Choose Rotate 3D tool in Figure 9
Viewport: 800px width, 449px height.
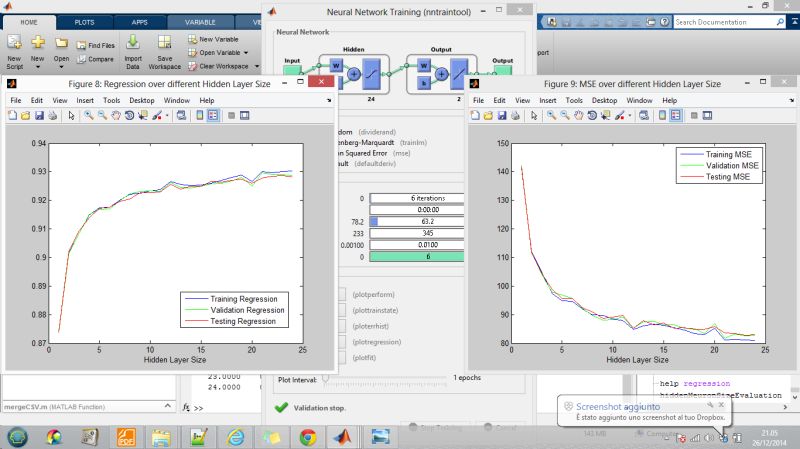[x=592, y=116]
